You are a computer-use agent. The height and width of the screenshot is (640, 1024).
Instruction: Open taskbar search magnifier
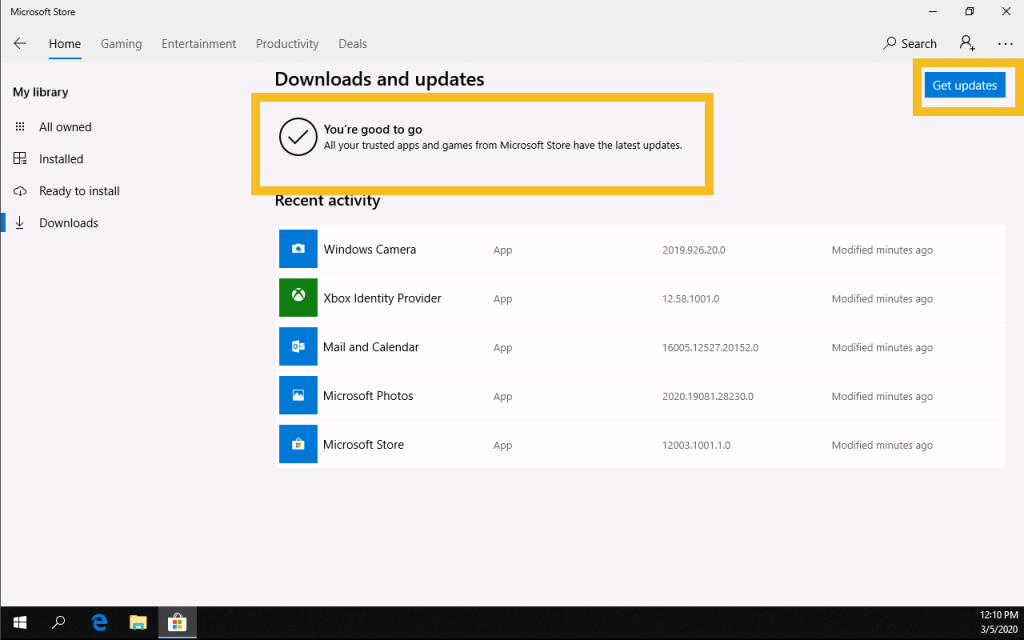click(x=59, y=623)
